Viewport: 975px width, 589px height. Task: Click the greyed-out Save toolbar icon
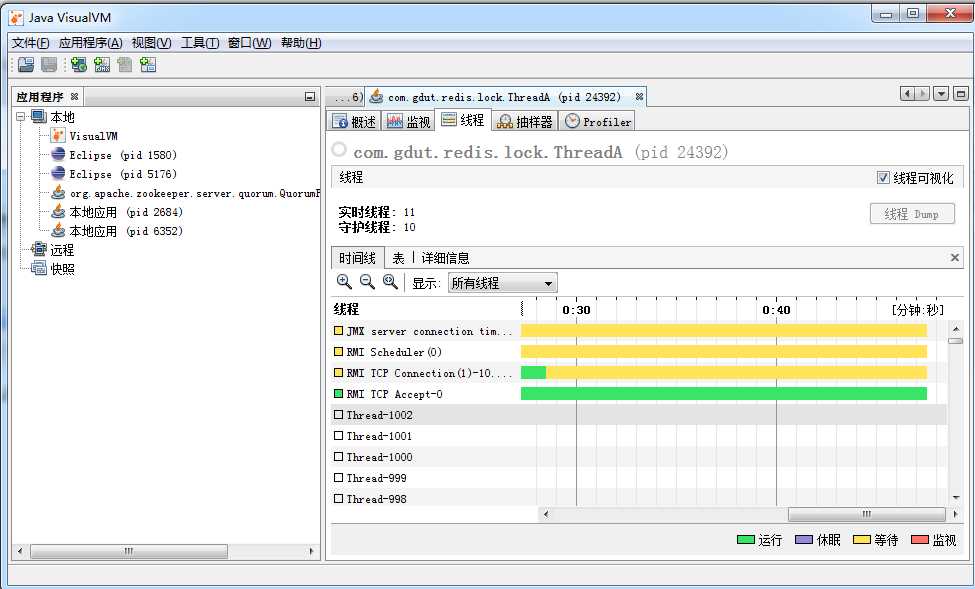pos(49,64)
